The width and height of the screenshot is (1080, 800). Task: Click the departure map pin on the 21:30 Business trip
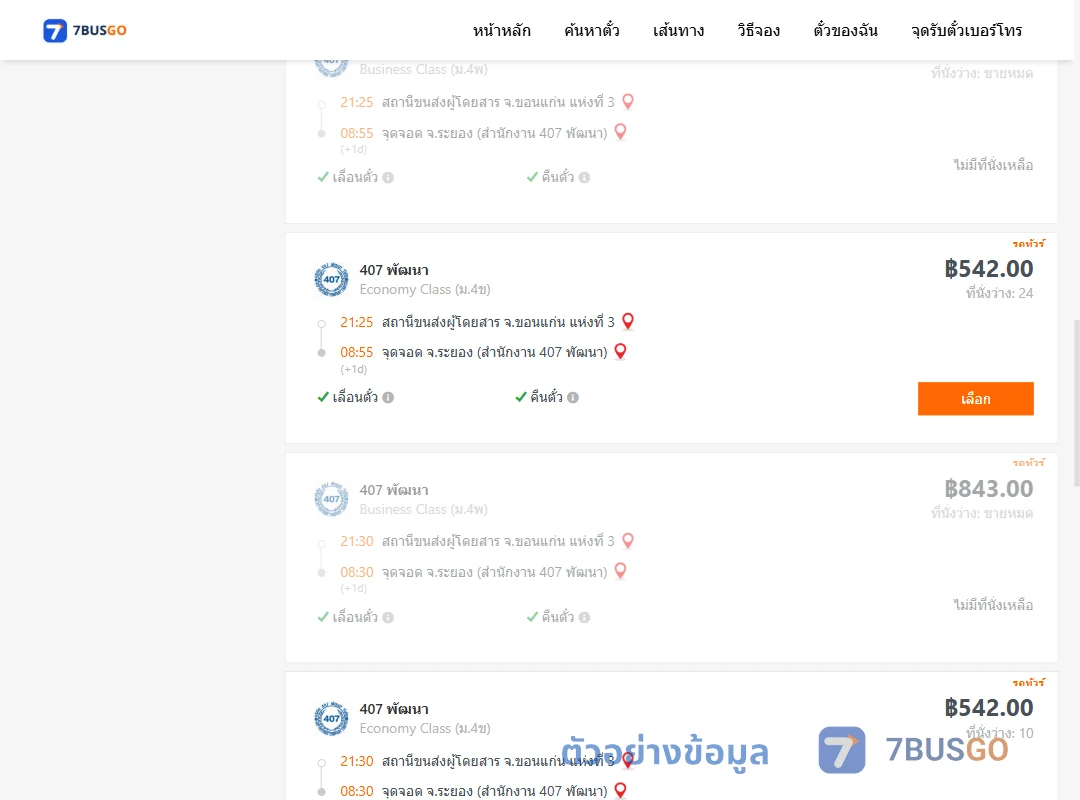click(628, 541)
